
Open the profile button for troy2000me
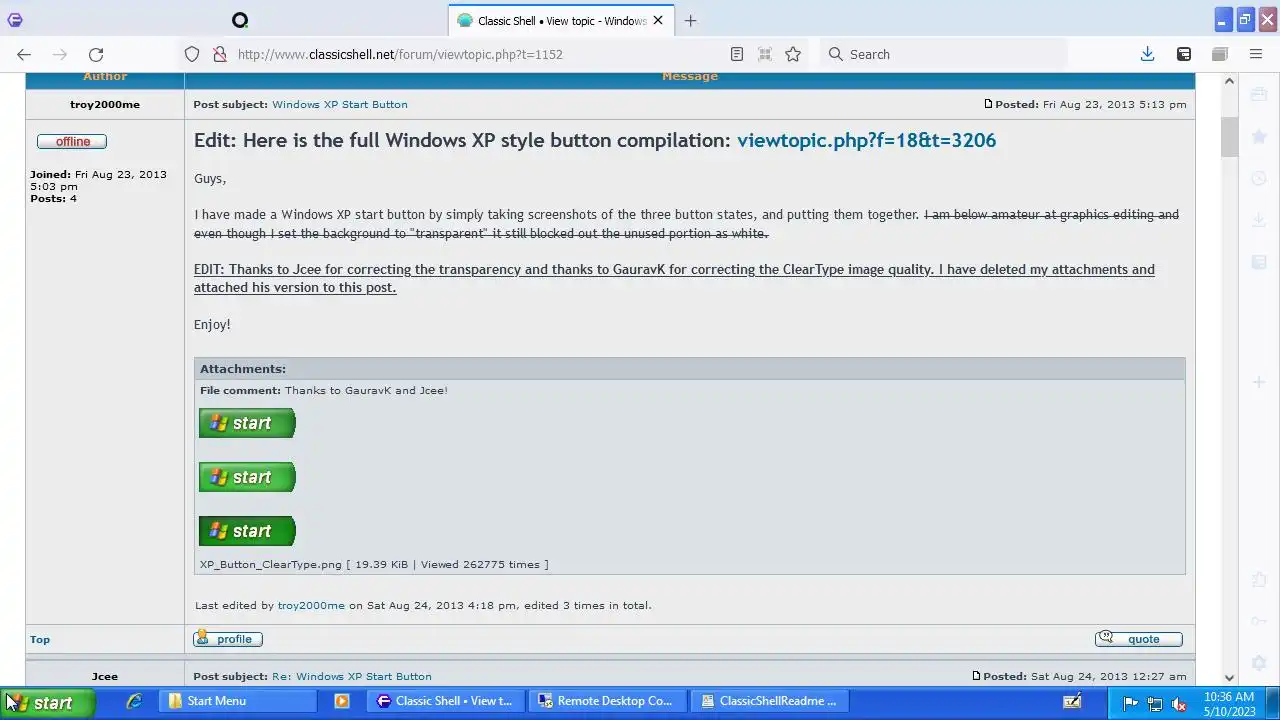[227, 638]
